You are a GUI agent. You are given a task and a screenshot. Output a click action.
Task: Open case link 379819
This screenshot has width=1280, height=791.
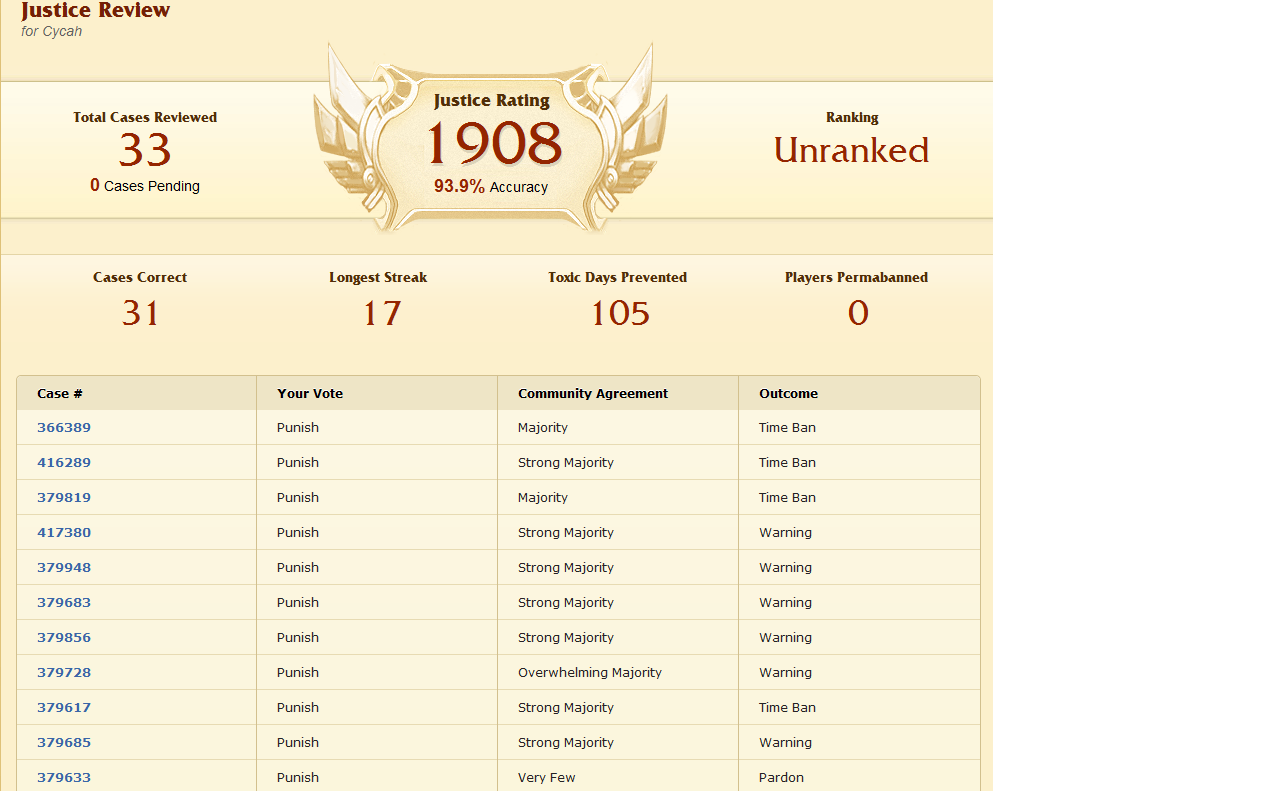tap(64, 497)
